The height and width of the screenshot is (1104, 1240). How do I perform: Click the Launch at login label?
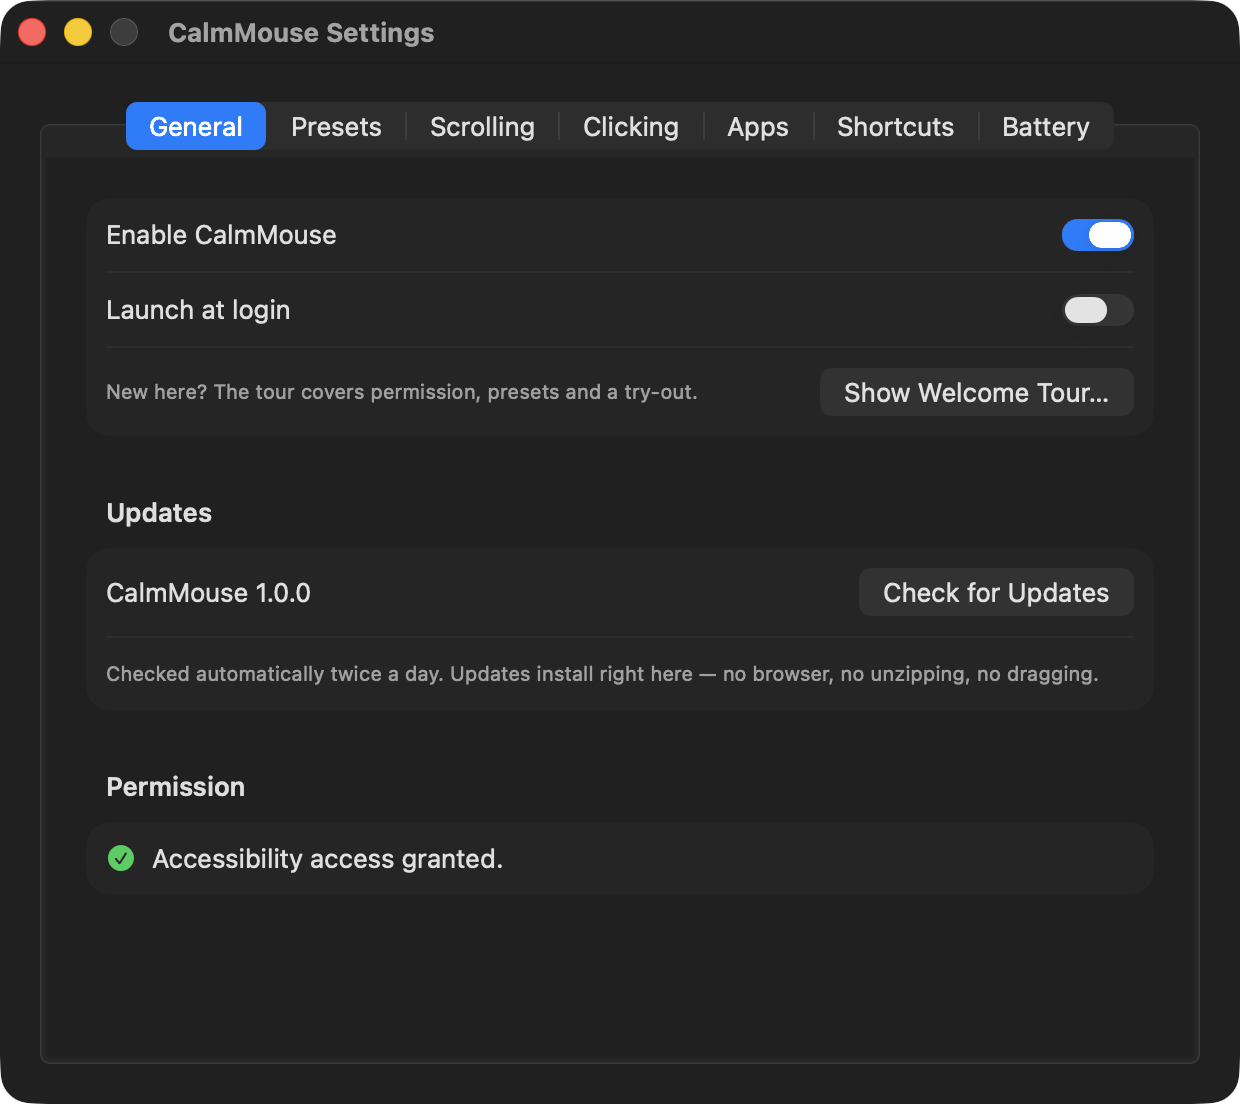point(198,310)
